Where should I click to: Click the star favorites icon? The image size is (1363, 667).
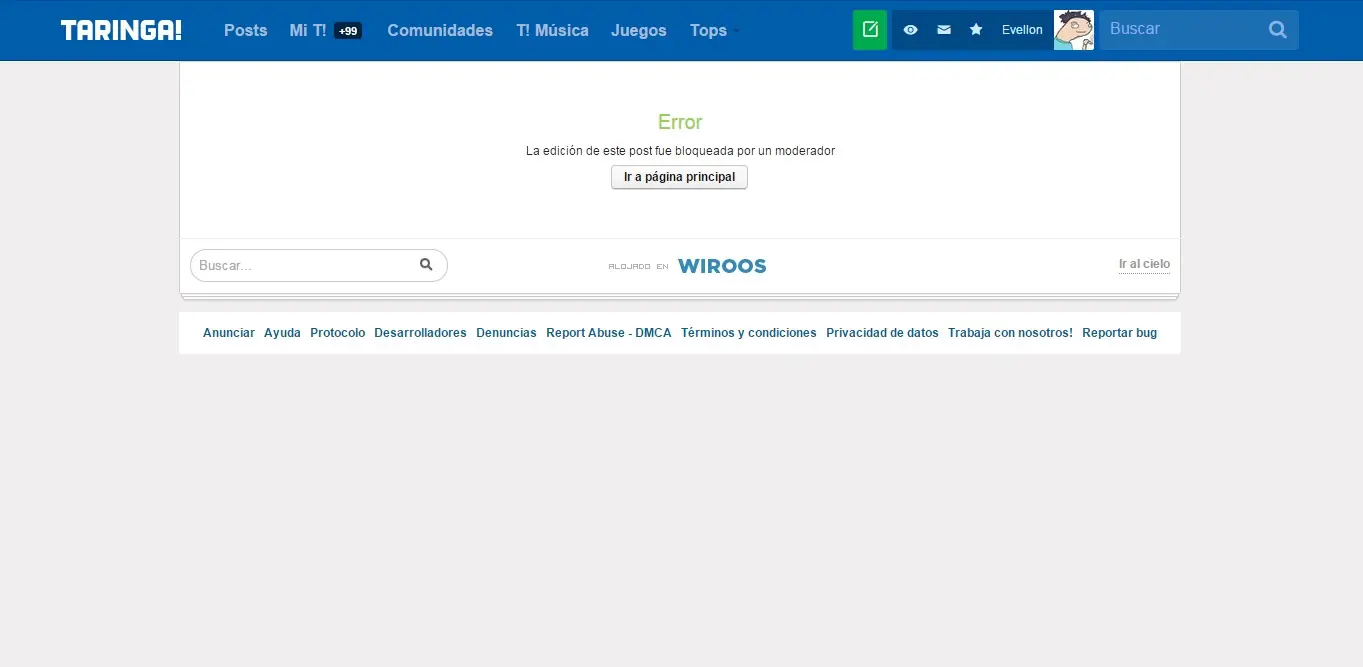tap(975, 30)
